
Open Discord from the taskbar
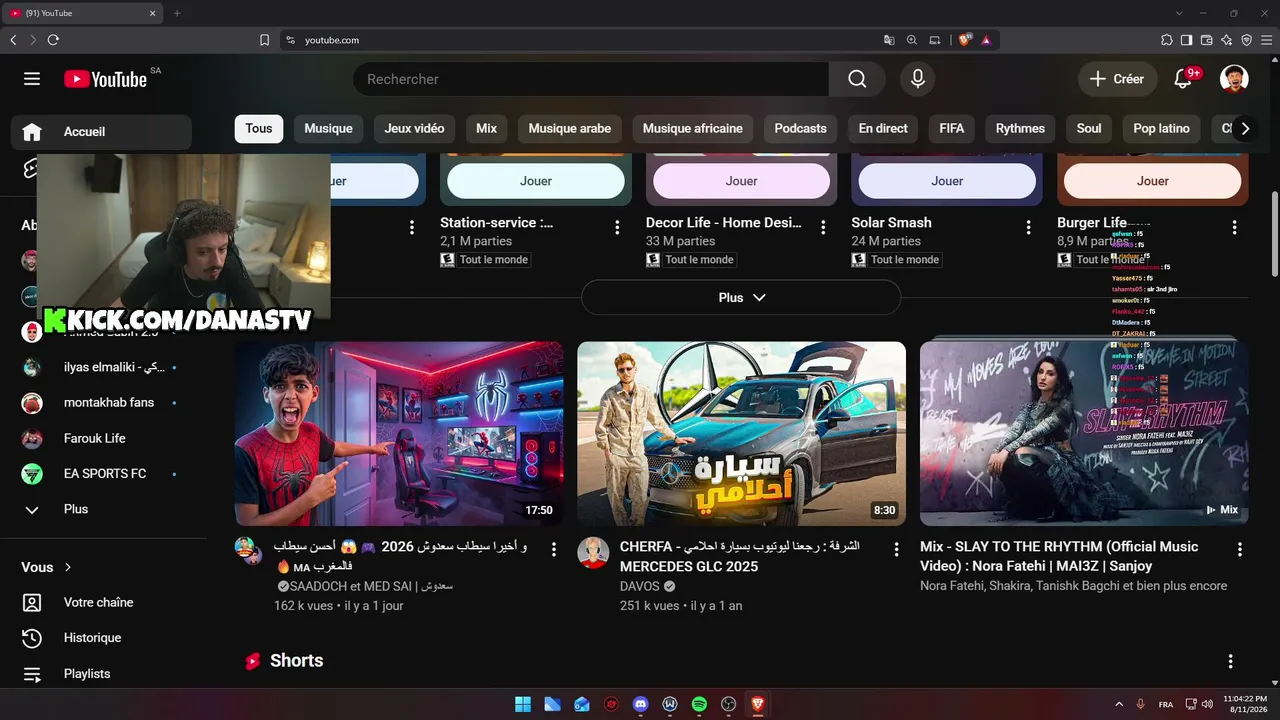pyautogui.click(x=641, y=704)
